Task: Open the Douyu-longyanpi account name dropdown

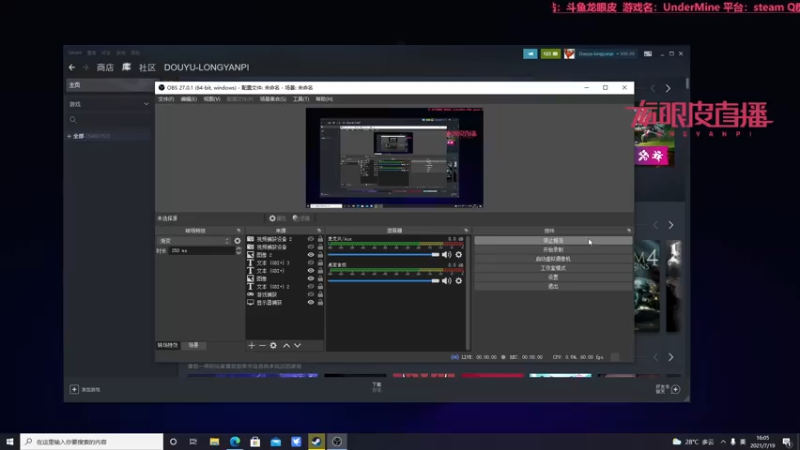Action: tap(607, 54)
